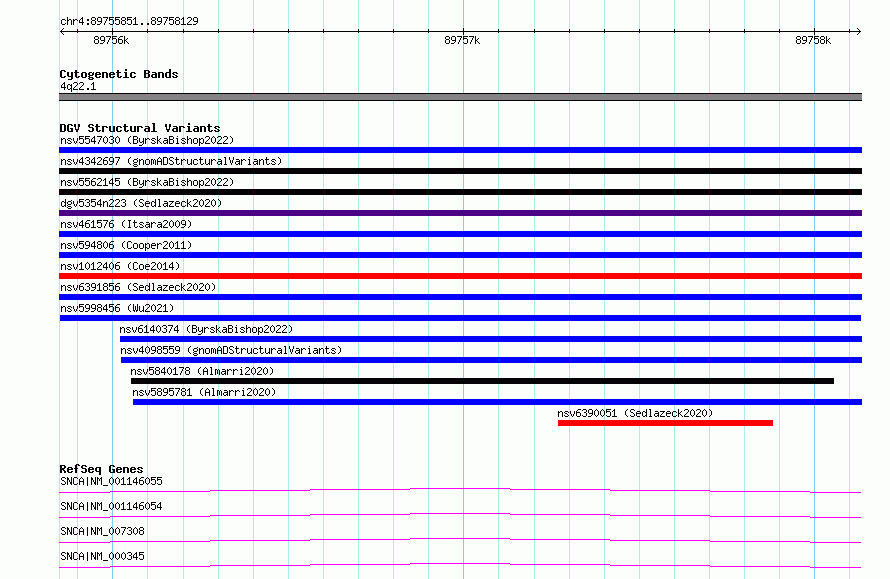The height and width of the screenshot is (579, 890).
Task: Click the blue bar for nsv6140374
Action: coord(491,339)
